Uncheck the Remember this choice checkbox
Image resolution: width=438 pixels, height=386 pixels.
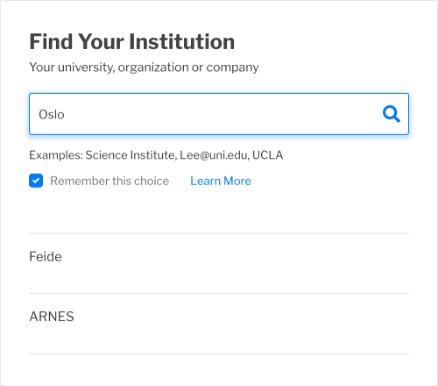point(36,181)
